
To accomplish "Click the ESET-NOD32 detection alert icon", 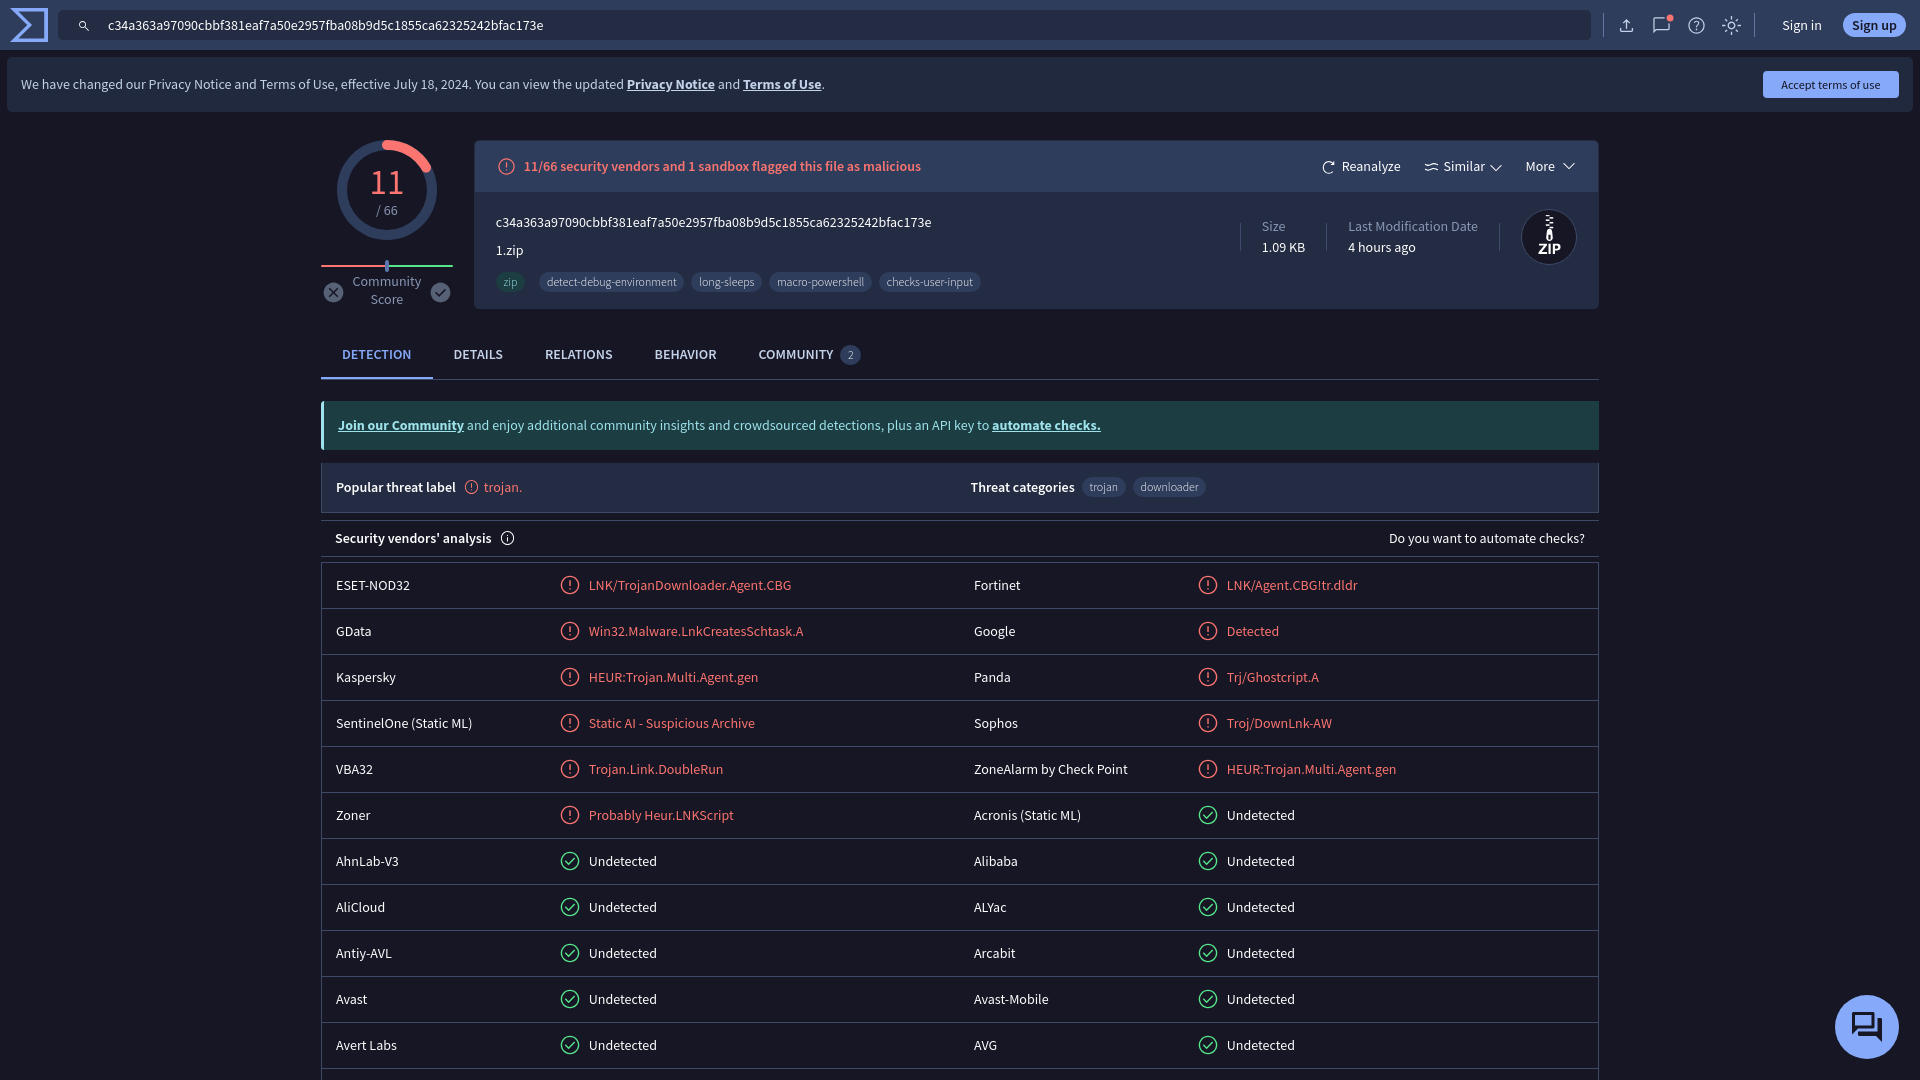I will coord(570,586).
